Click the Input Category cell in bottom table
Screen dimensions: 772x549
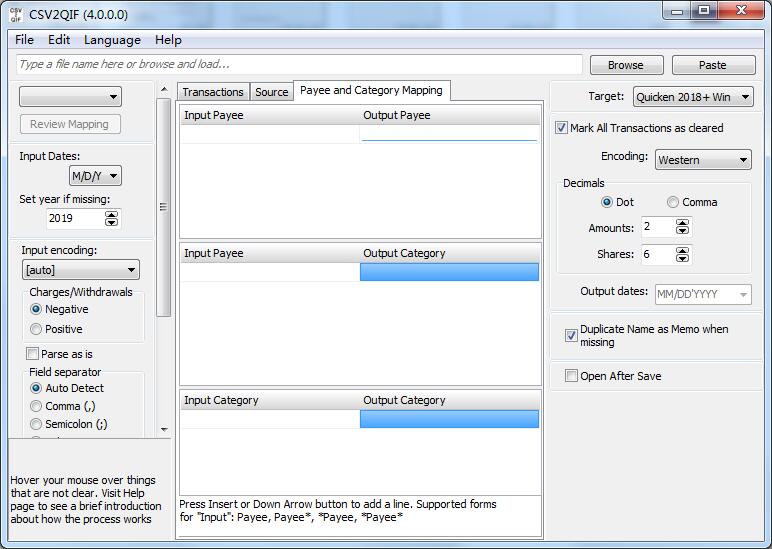tap(270, 419)
